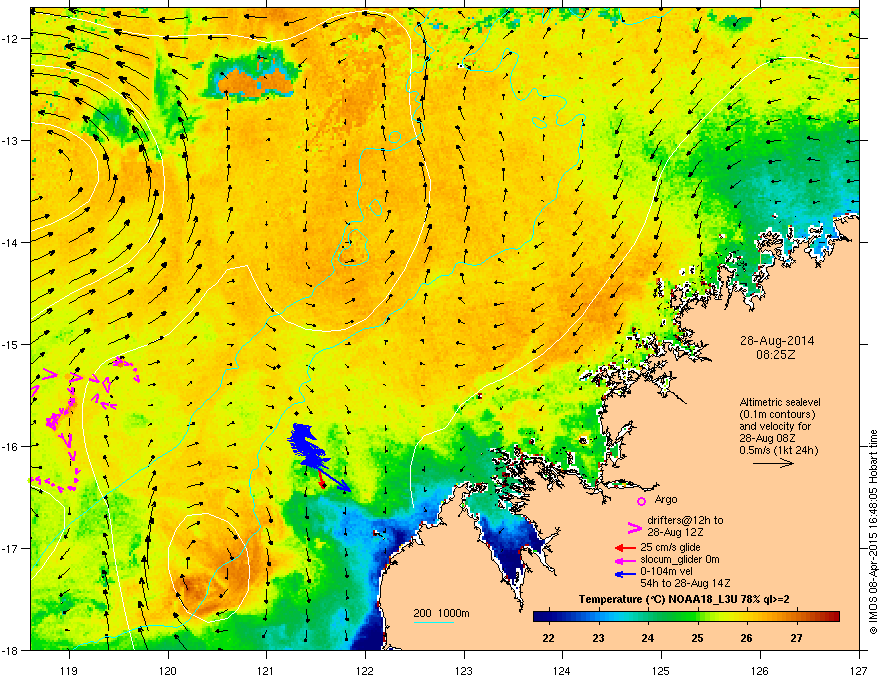Click the latitude axis label -16
The width and height of the screenshot is (880, 680).
click(x=11, y=447)
